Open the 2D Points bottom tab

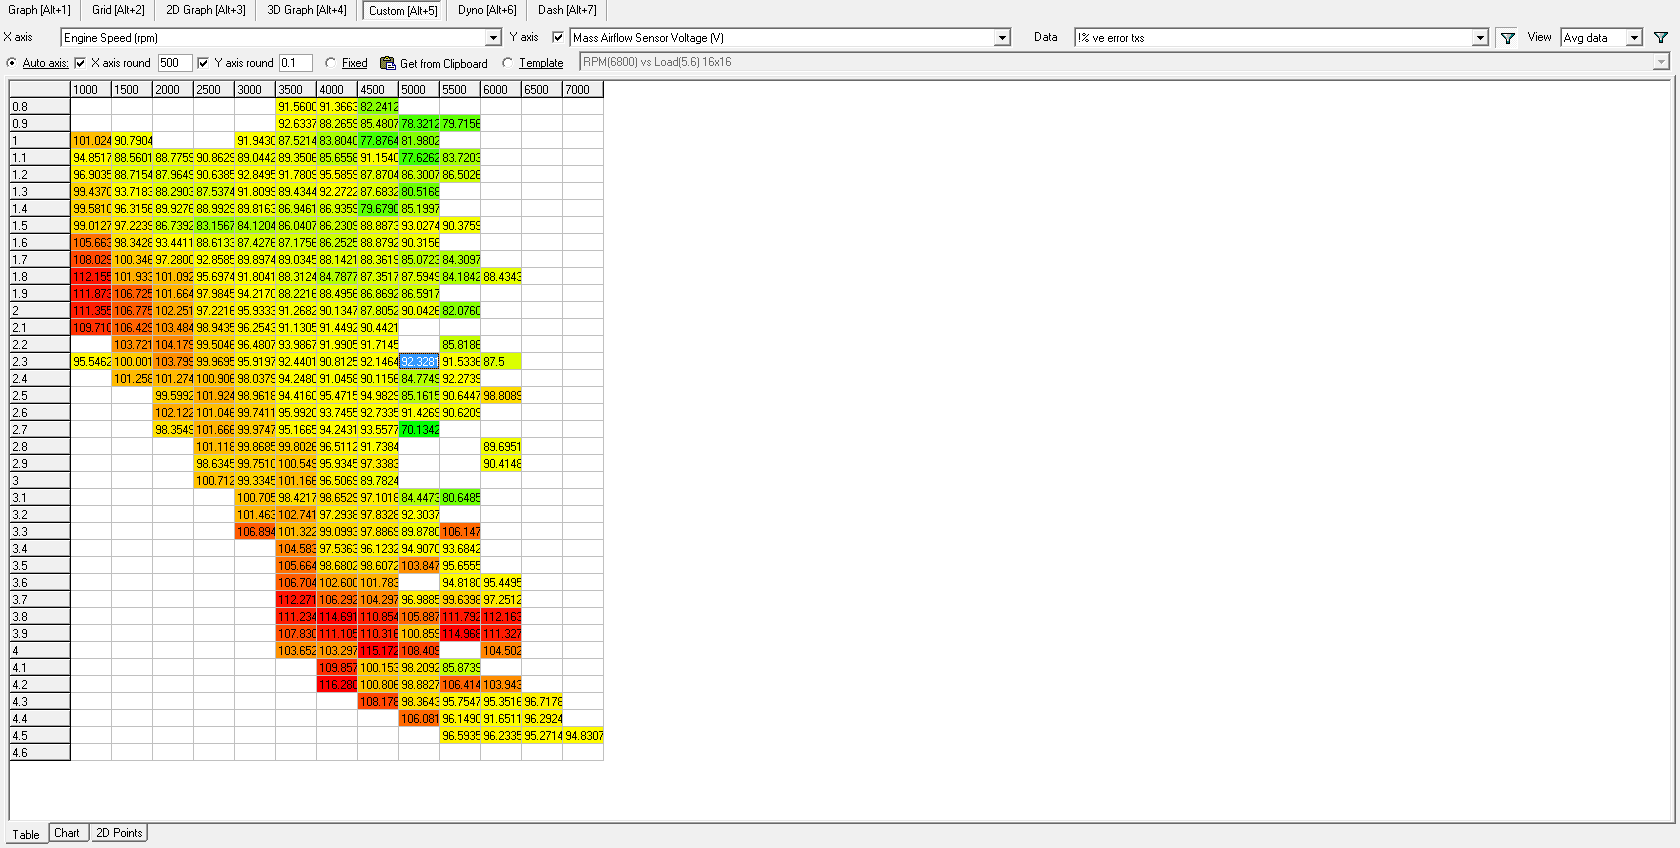tap(119, 833)
